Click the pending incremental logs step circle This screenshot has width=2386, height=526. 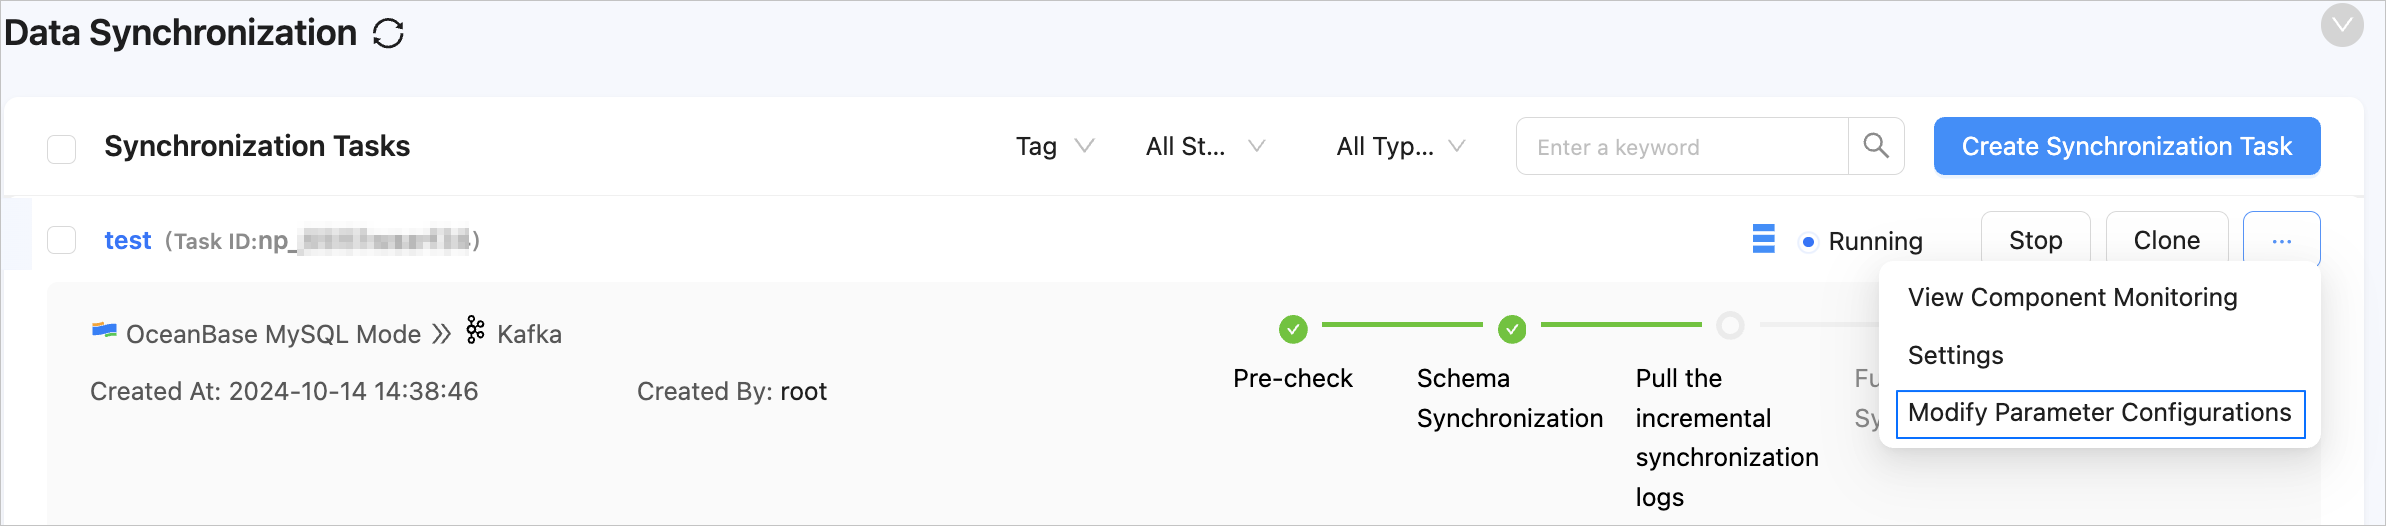1730,326
